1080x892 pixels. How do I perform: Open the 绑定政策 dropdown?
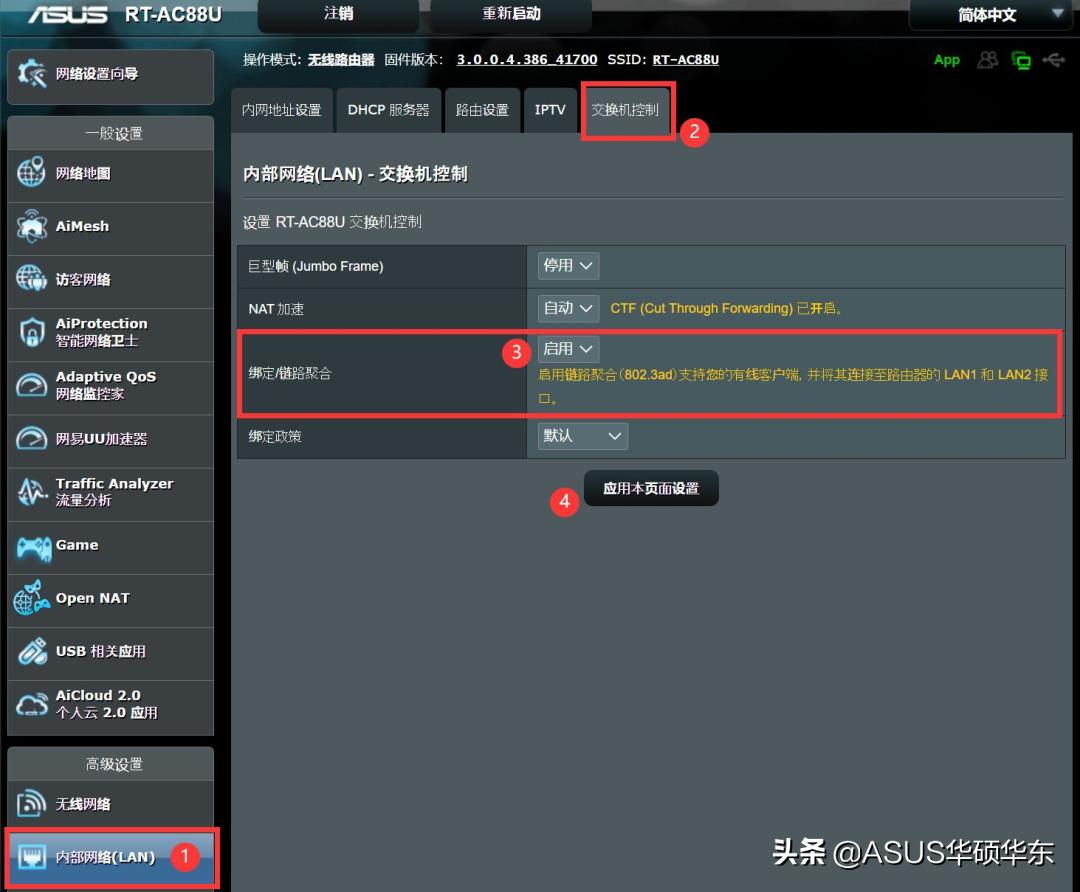point(583,436)
